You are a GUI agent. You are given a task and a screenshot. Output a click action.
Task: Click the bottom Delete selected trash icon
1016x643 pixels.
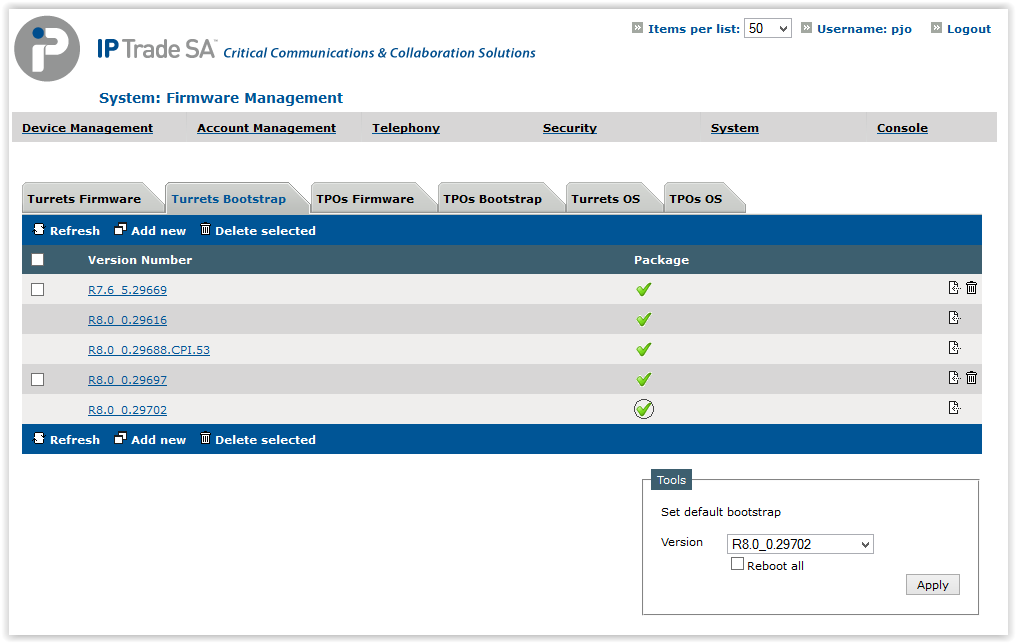[x=205, y=439]
